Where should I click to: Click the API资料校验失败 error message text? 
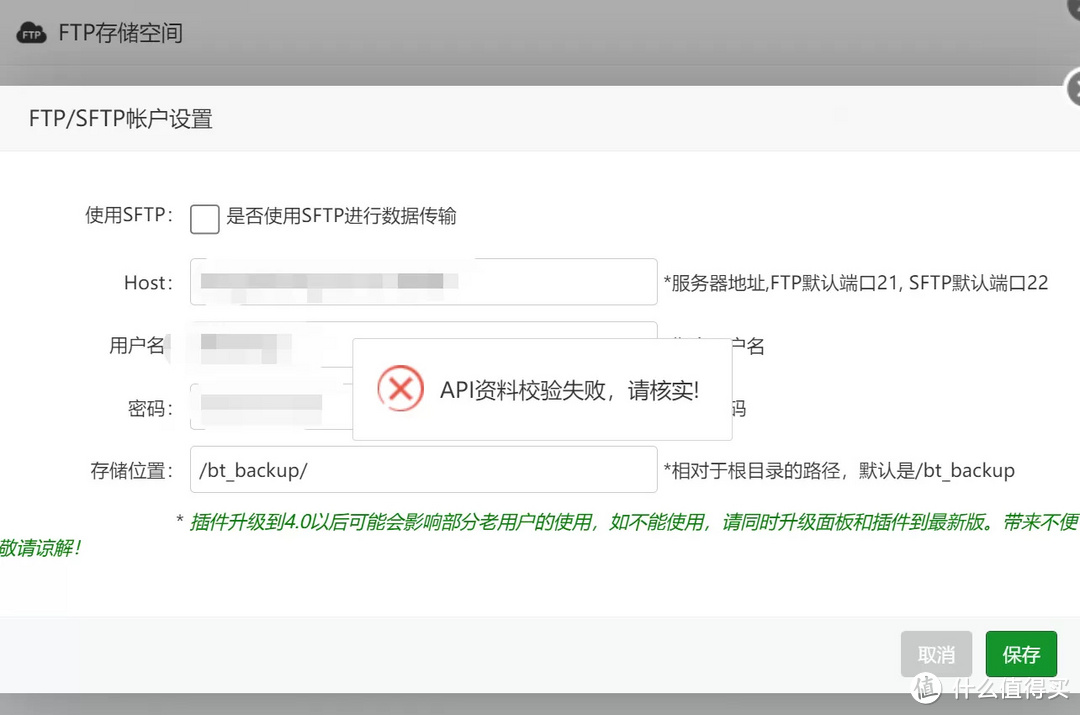570,391
